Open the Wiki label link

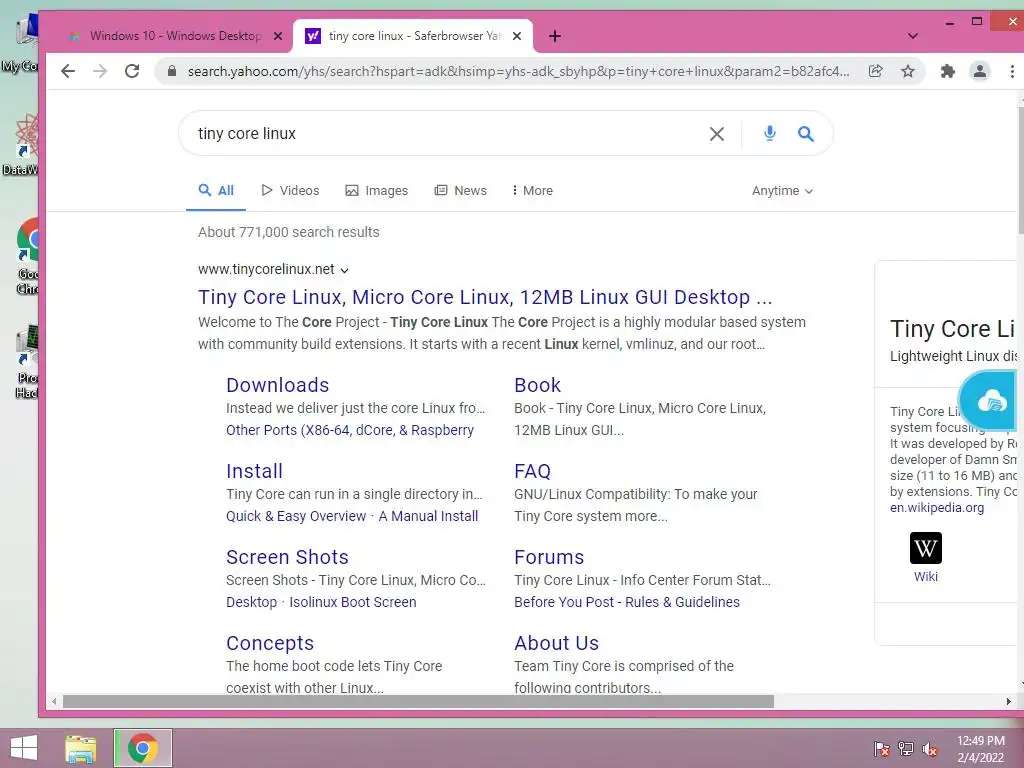coord(925,577)
